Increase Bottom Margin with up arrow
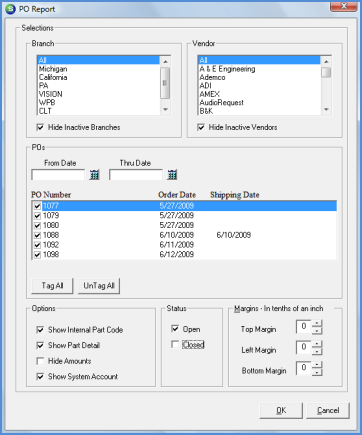 click(x=317, y=365)
